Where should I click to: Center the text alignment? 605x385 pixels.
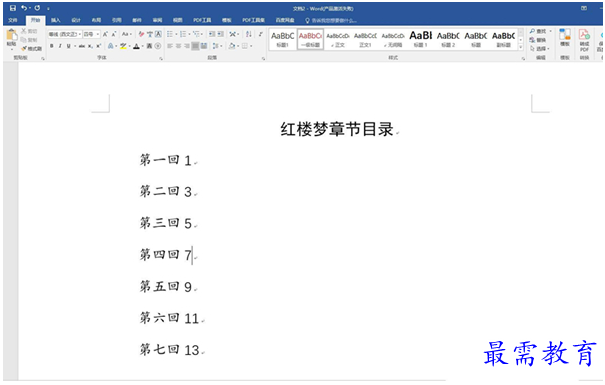point(178,46)
